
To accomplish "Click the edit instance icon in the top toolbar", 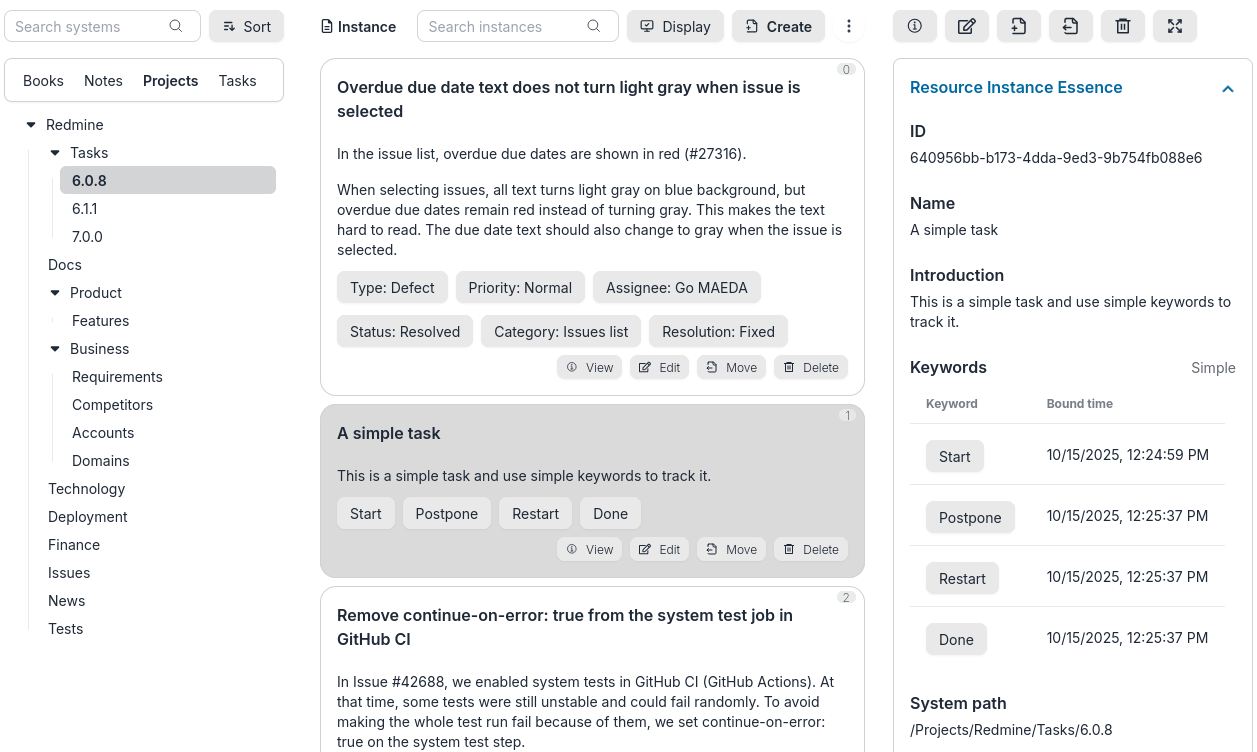I will click(x=966, y=26).
